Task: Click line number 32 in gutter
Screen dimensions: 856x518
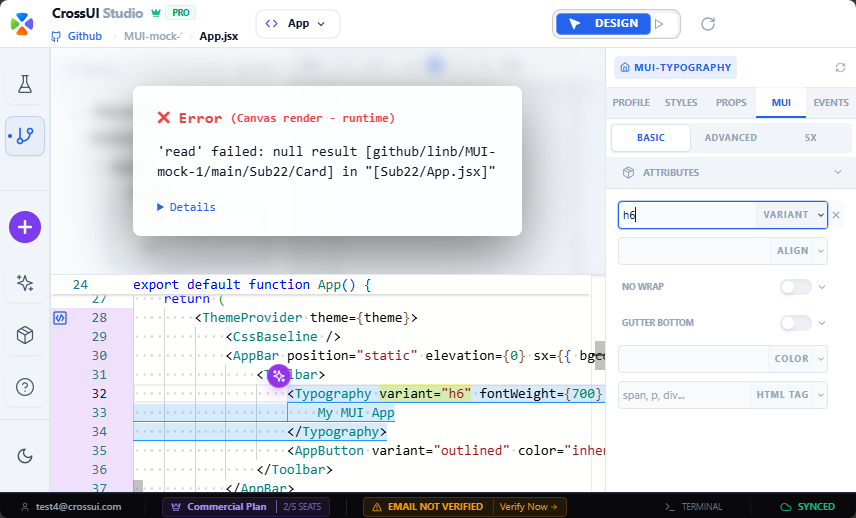Action: click(99, 394)
